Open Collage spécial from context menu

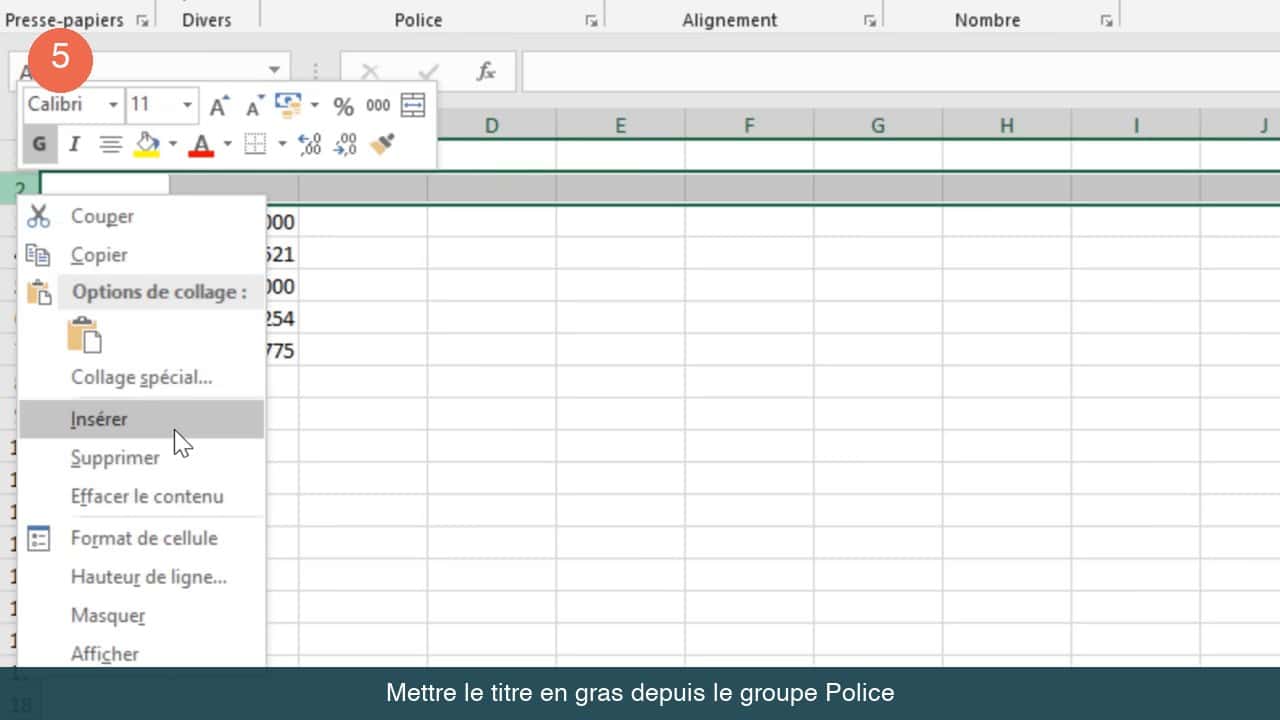141,378
